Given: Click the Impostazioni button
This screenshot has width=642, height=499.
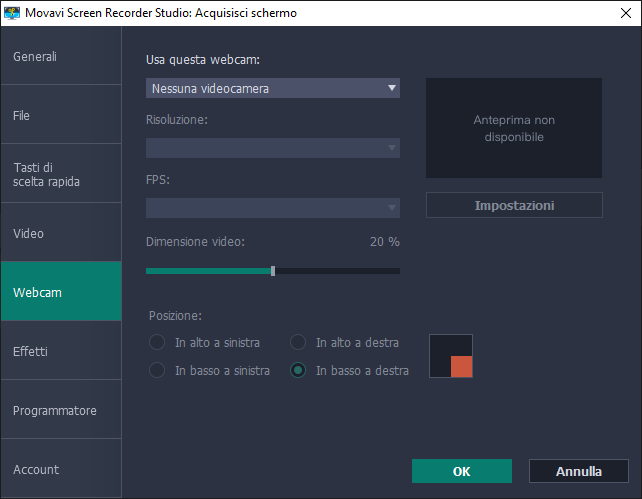Looking at the screenshot, I should (x=514, y=205).
